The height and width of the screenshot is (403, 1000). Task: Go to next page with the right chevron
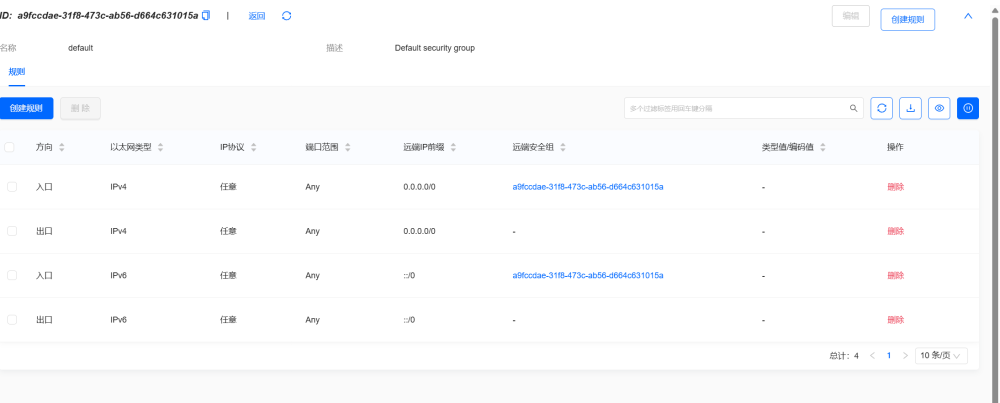coord(905,355)
